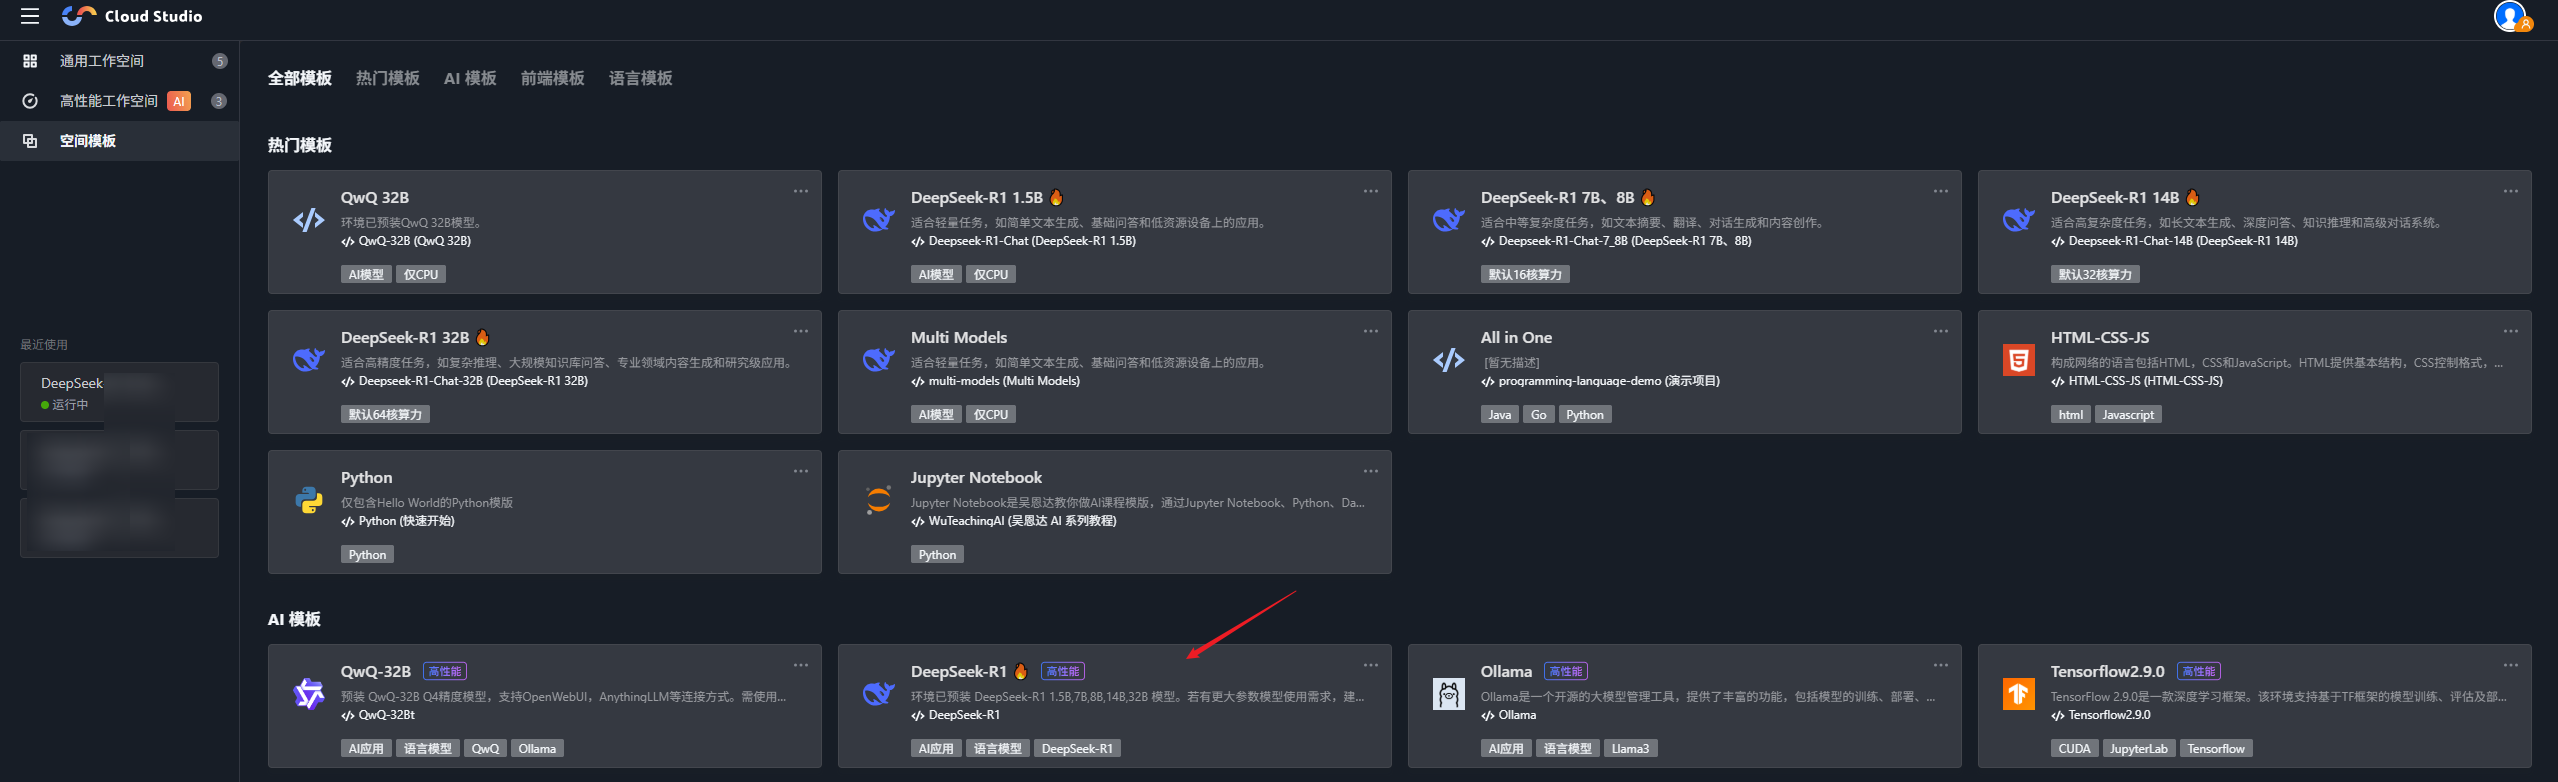Screen dimensions: 2558x782
Task: Click the workspace count 5 badge
Action: coord(220,61)
